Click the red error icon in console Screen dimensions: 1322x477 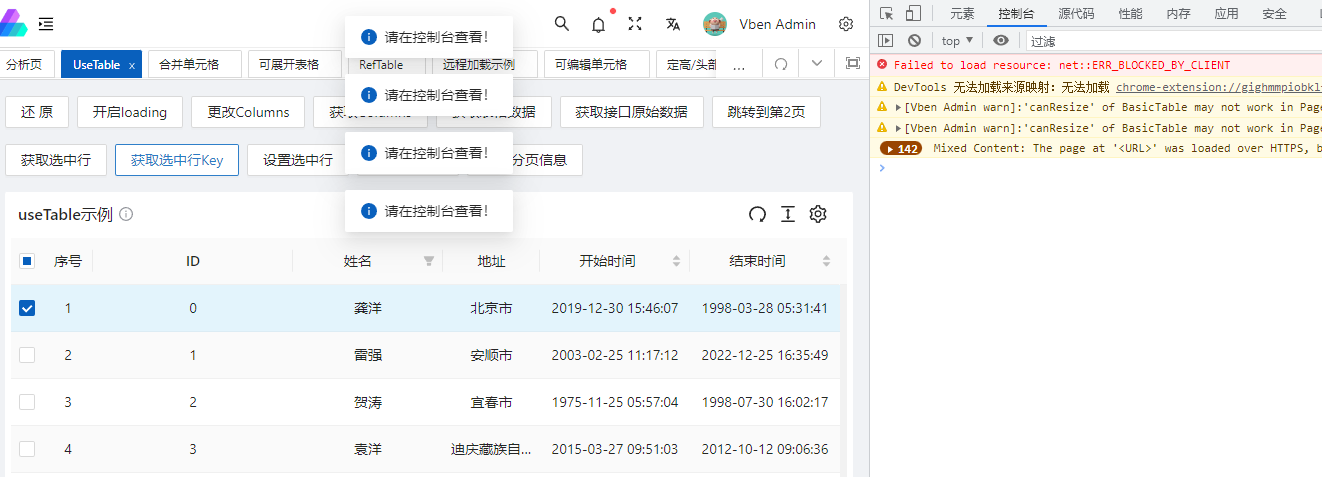882,64
